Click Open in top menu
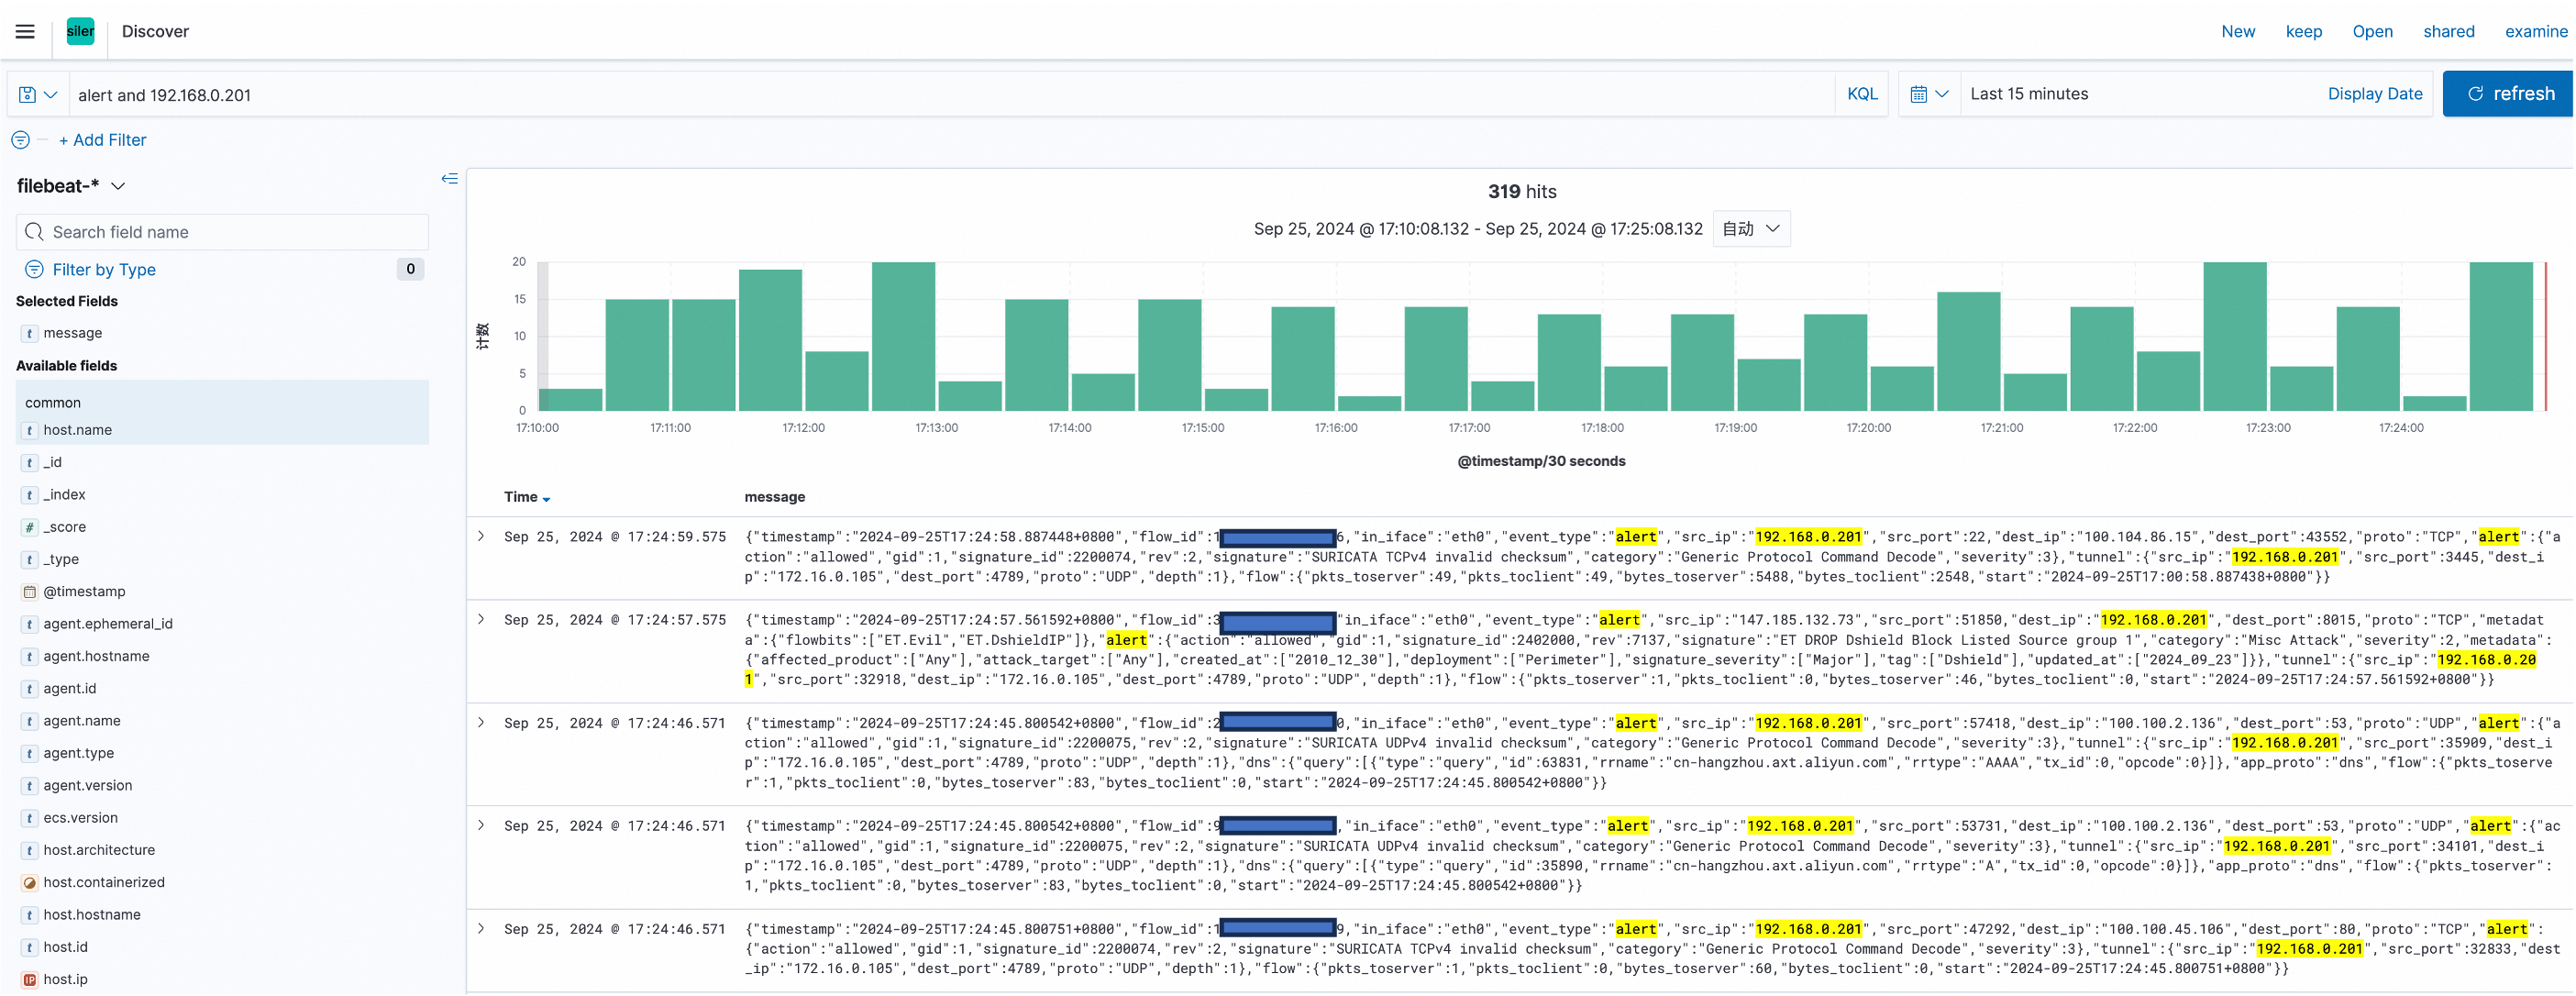 click(2372, 31)
